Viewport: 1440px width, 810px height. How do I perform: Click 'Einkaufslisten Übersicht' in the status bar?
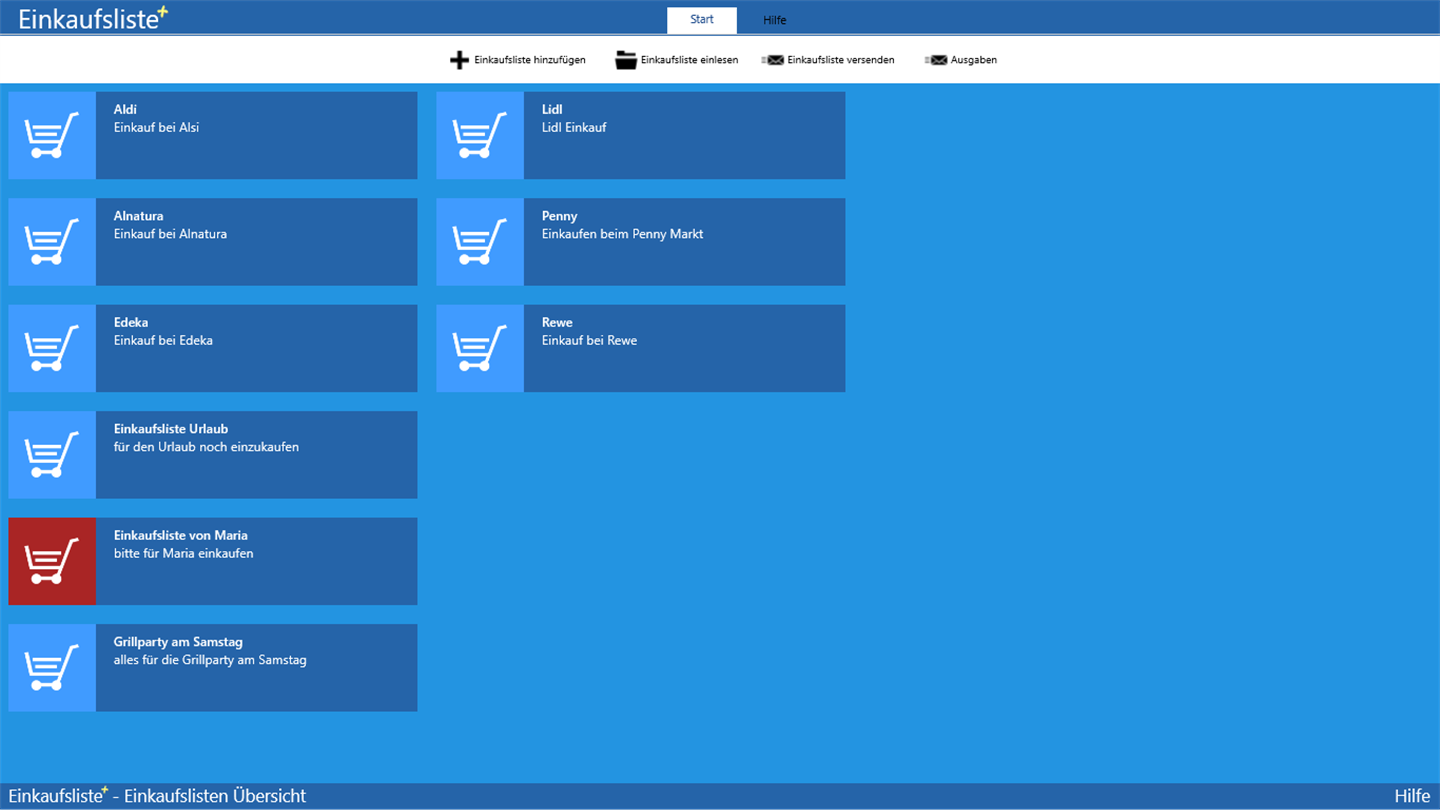[x=215, y=796]
